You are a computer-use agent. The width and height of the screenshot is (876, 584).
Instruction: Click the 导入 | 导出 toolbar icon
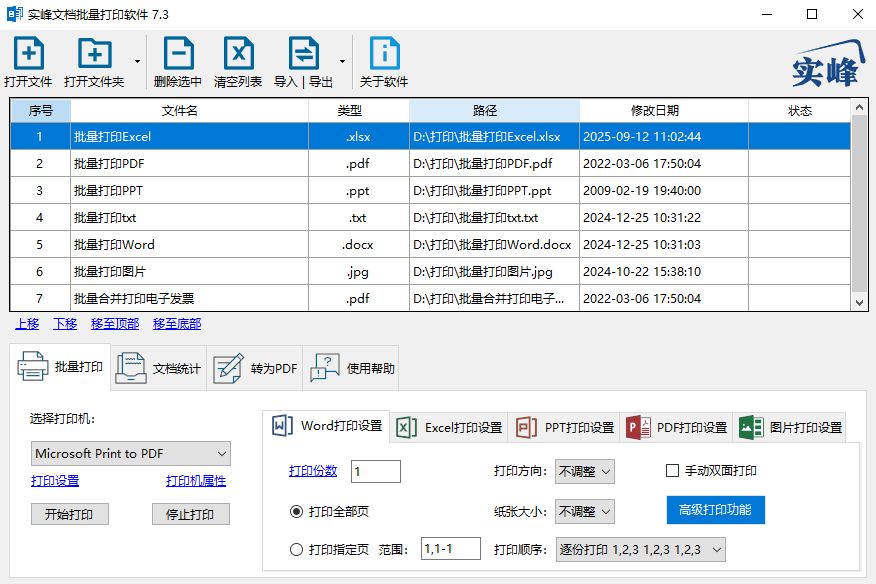point(303,54)
